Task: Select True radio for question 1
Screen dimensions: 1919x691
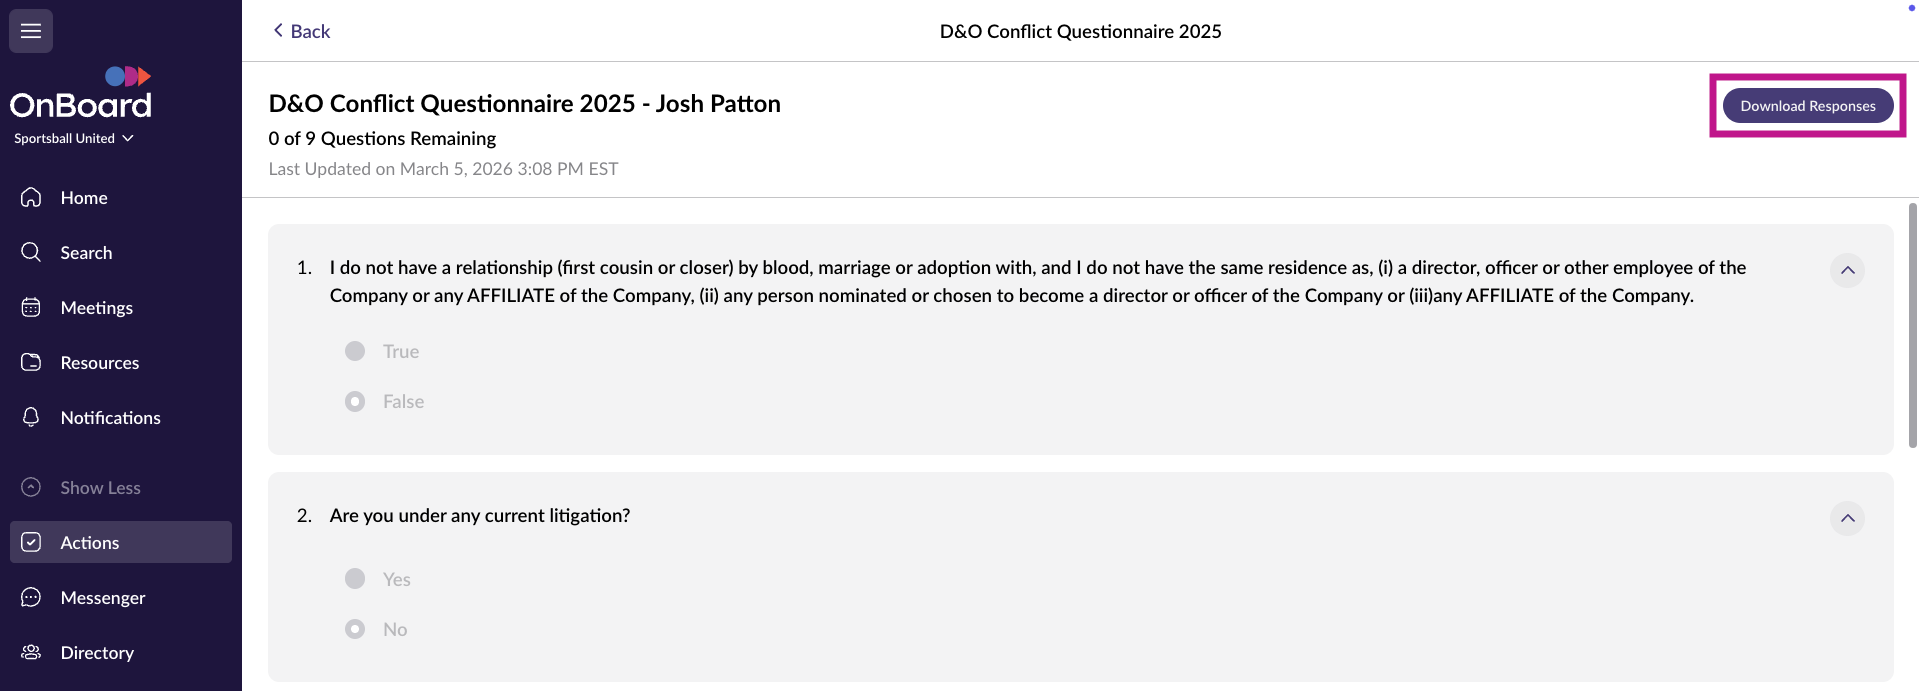Action: click(355, 351)
